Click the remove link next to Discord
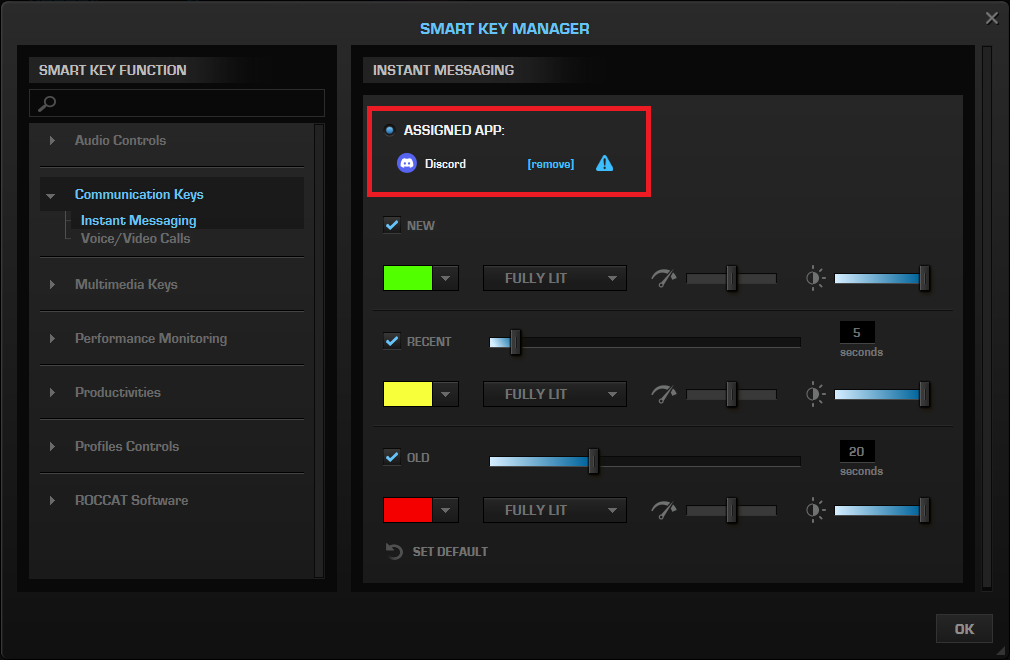The image size is (1010, 660). tap(551, 164)
